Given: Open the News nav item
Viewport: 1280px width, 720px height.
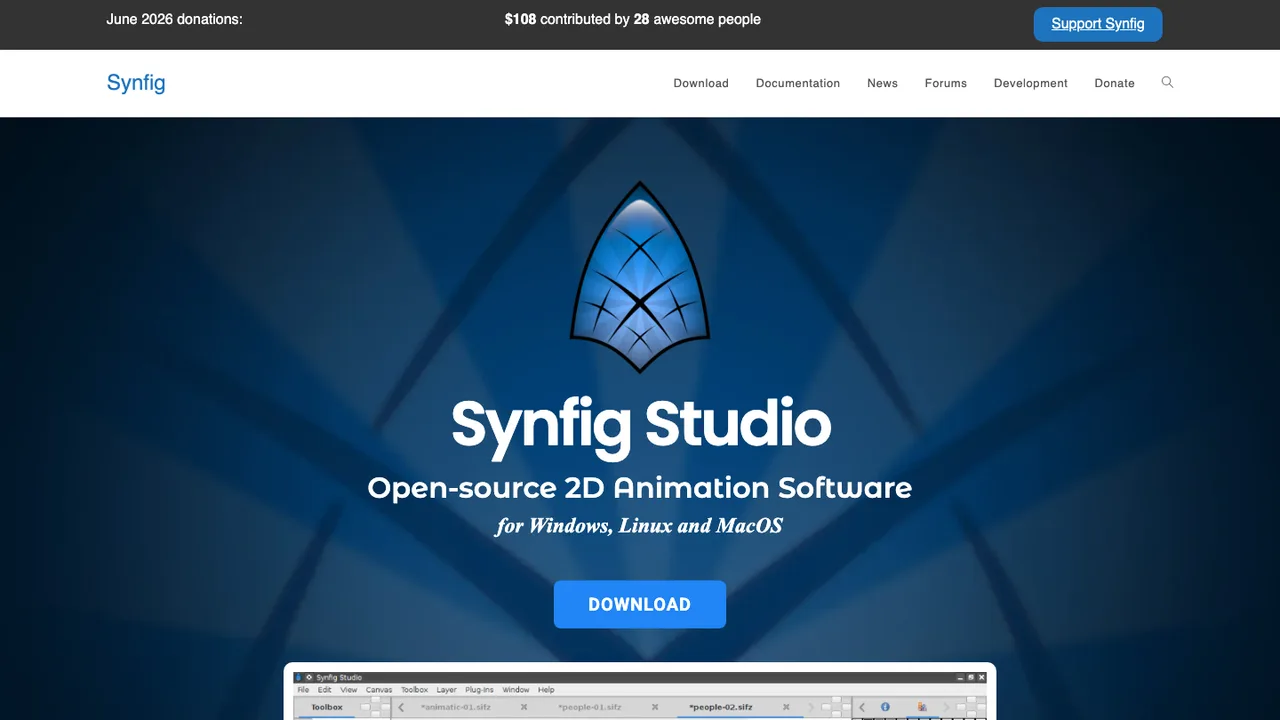Looking at the screenshot, I should click(x=882, y=83).
